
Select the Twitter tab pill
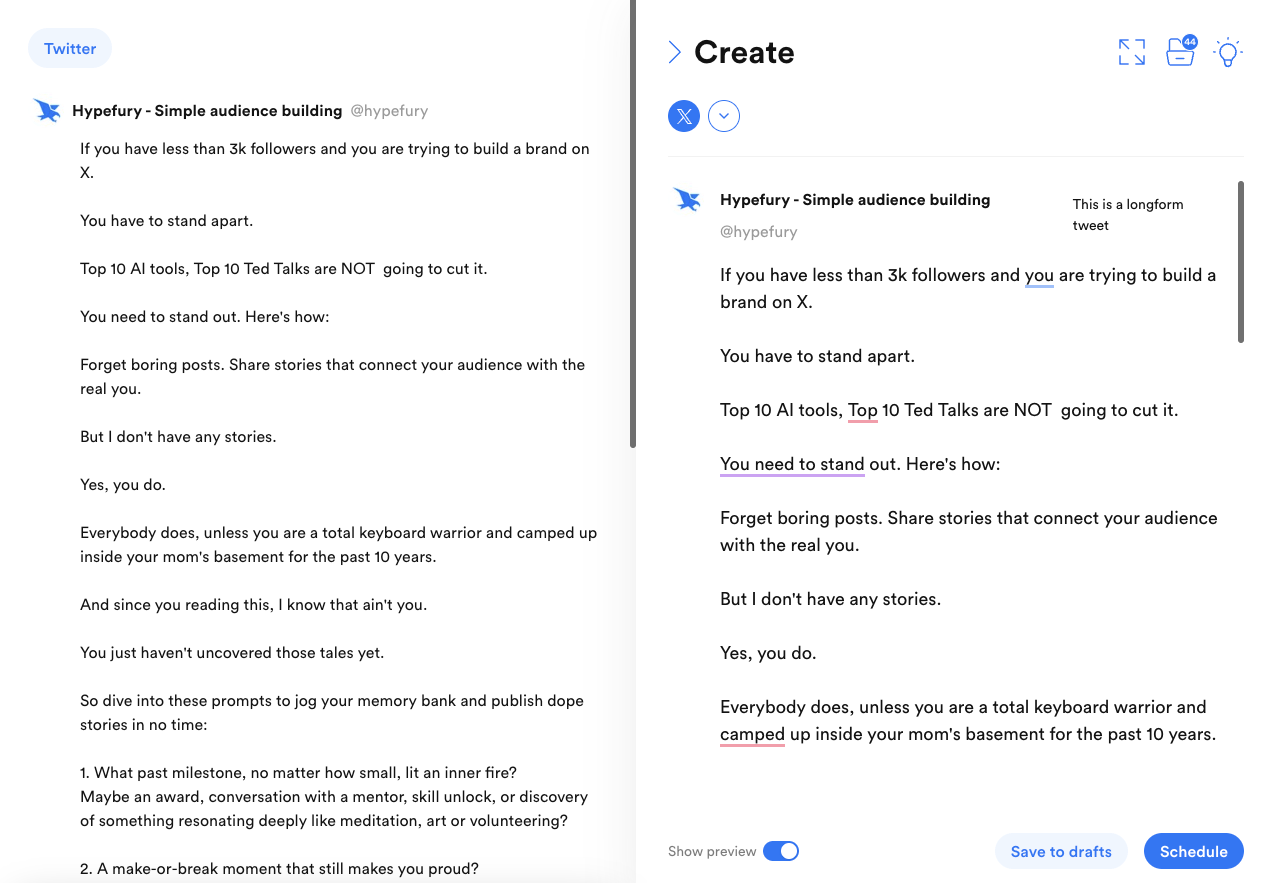(69, 48)
